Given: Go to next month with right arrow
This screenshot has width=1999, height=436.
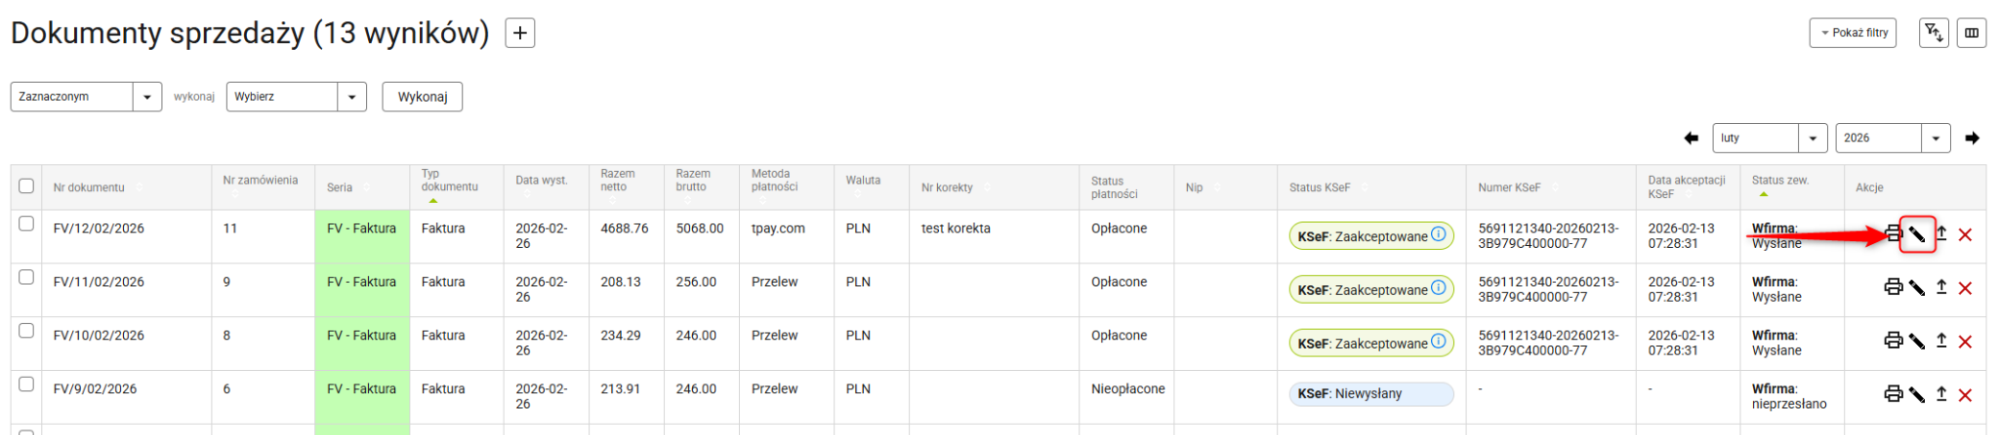Looking at the screenshot, I should click(x=1972, y=138).
